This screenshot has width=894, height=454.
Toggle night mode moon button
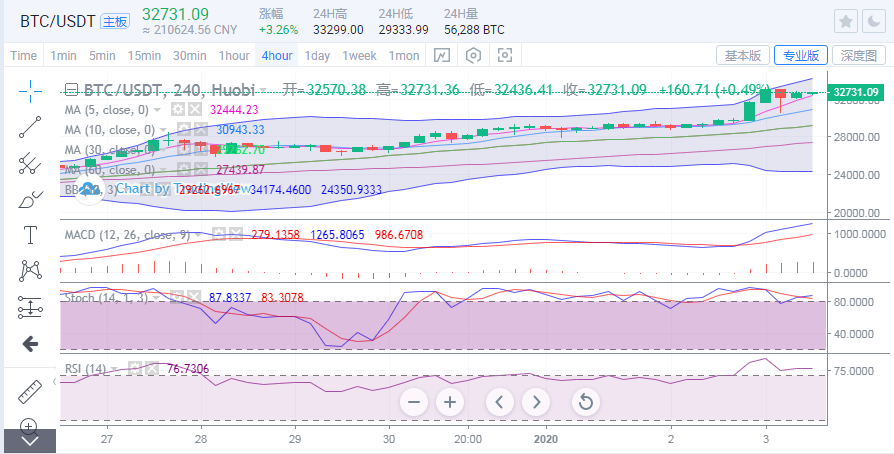click(873, 22)
